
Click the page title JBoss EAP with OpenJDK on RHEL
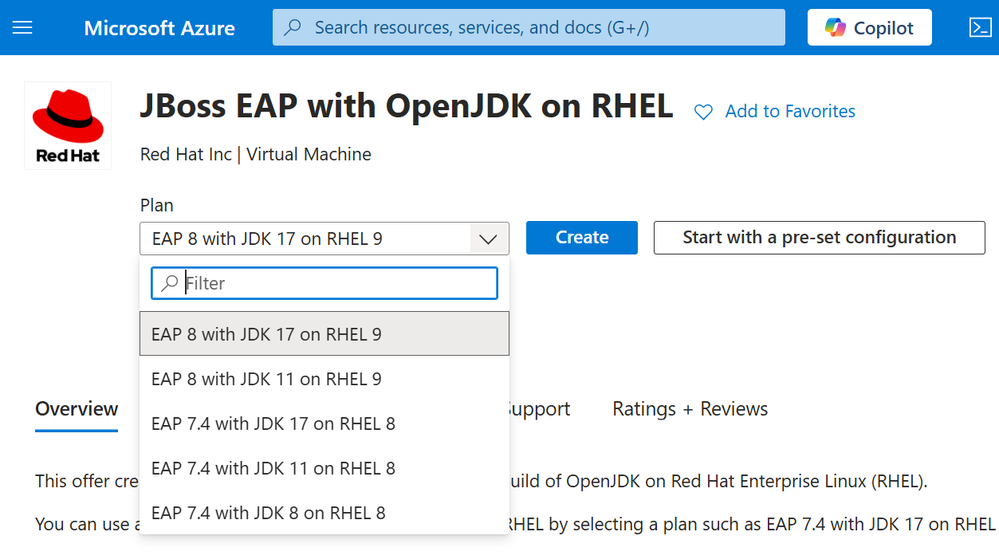(x=406, y=106)
